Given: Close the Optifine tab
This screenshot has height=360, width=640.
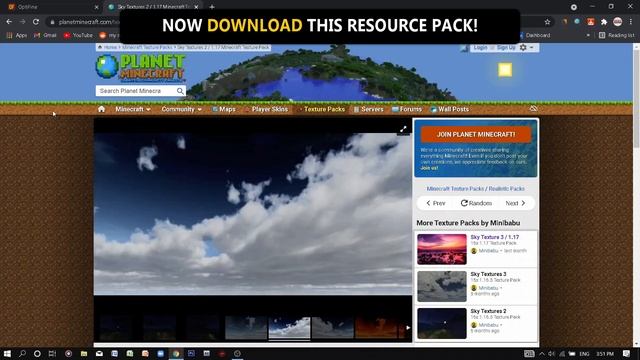Looking at the screenshot, I should pyautogui.click(x=97, y=7).
